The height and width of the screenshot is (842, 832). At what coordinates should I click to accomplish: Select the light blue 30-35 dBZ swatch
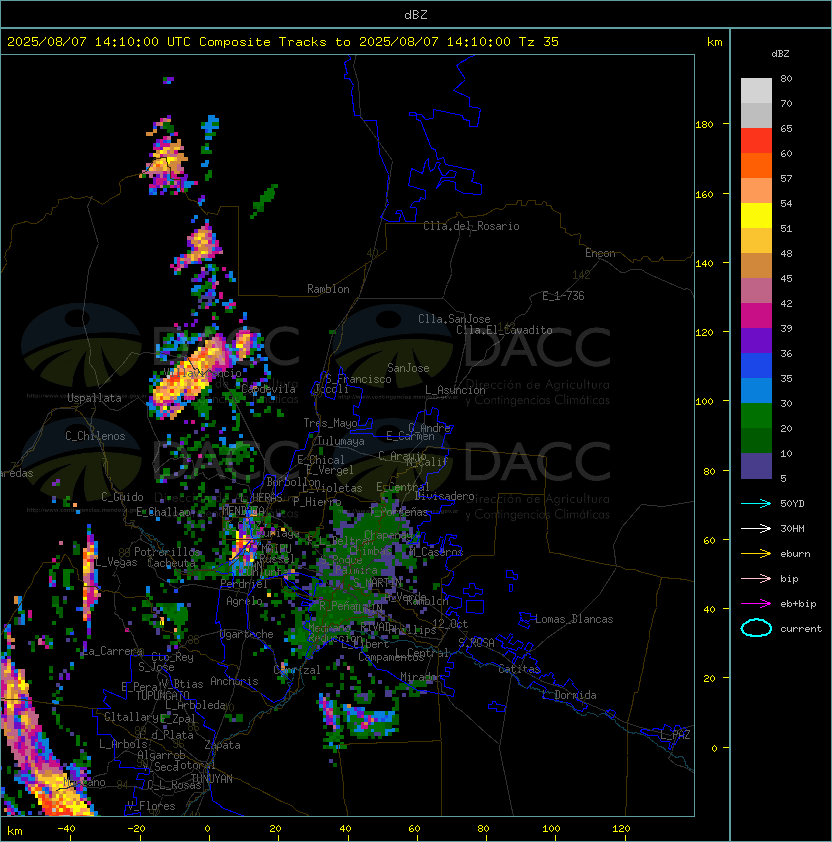point(756,390)
